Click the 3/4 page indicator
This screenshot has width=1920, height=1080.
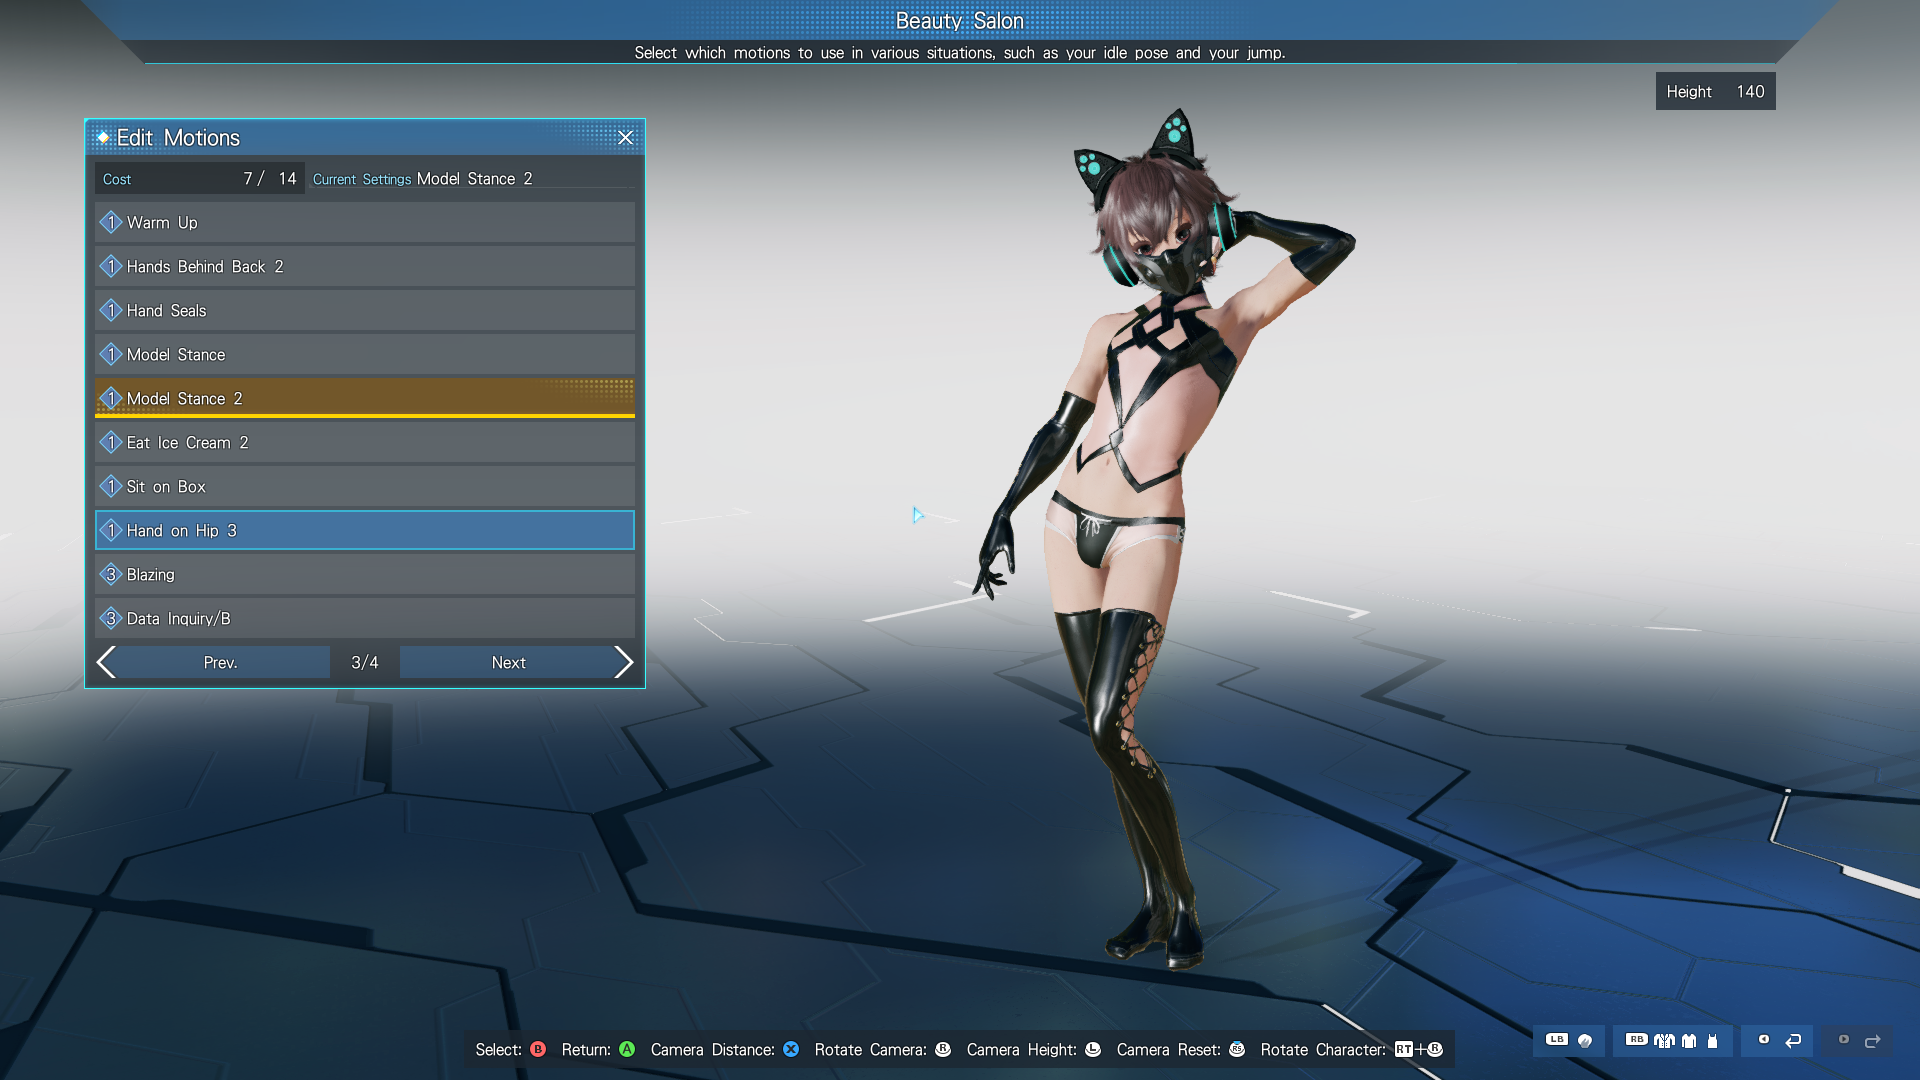tap(365, 662)
